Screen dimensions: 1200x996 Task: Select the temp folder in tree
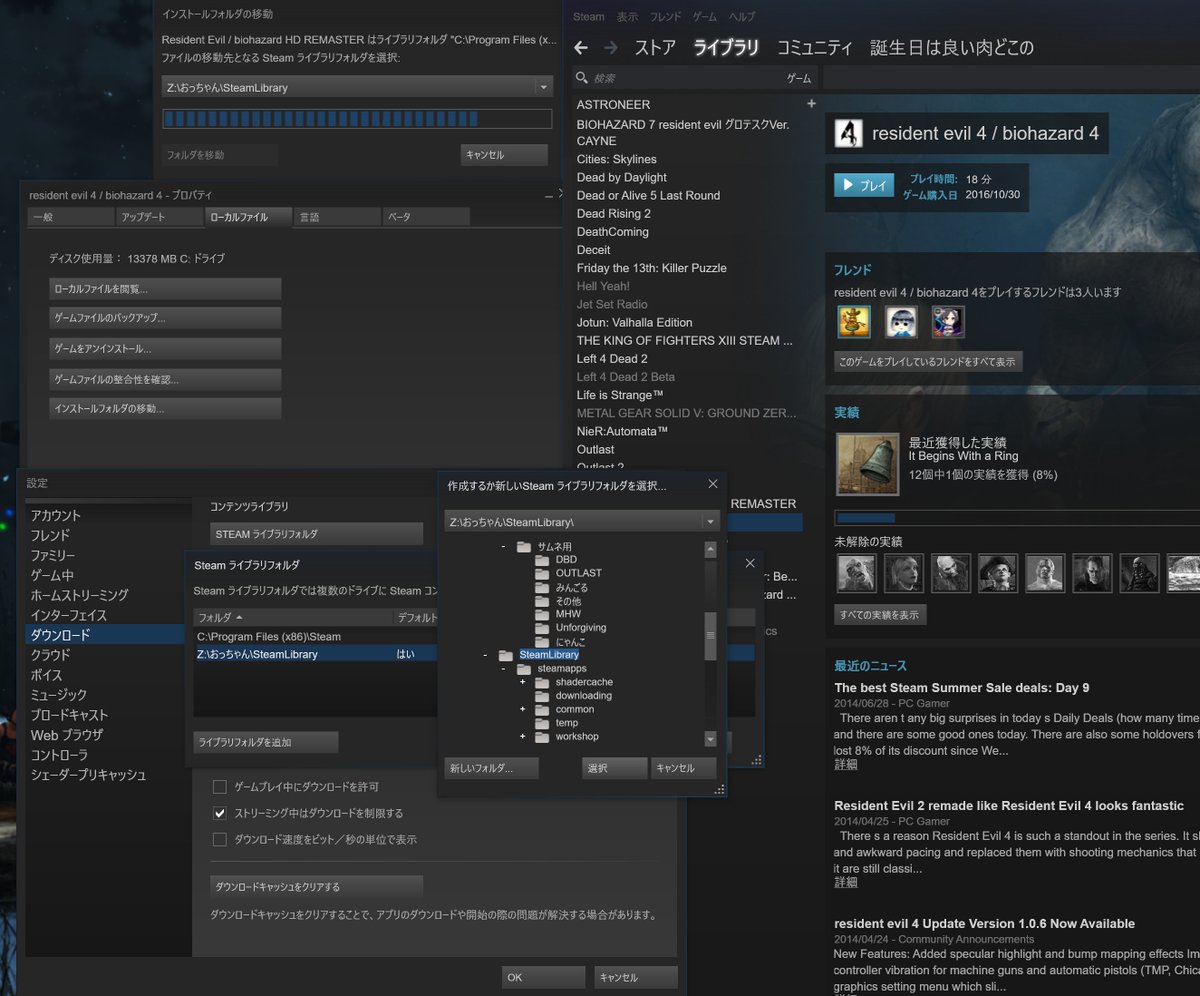coord(567,723)
